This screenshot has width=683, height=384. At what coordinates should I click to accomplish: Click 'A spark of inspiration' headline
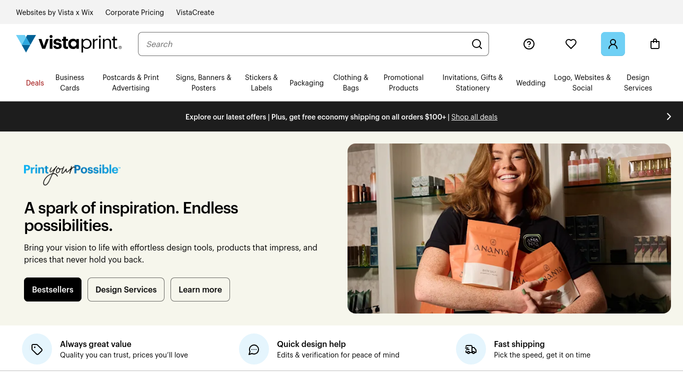131,217
